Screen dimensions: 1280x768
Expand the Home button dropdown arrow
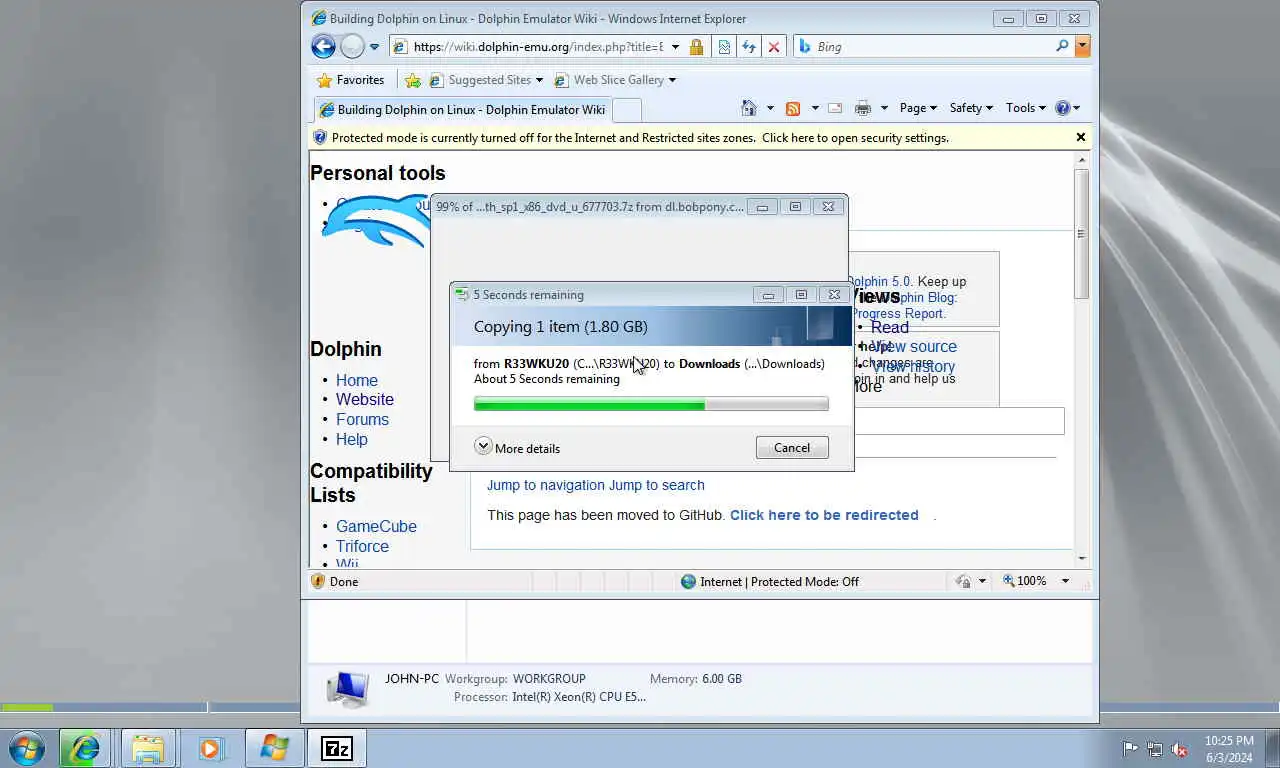770,108
